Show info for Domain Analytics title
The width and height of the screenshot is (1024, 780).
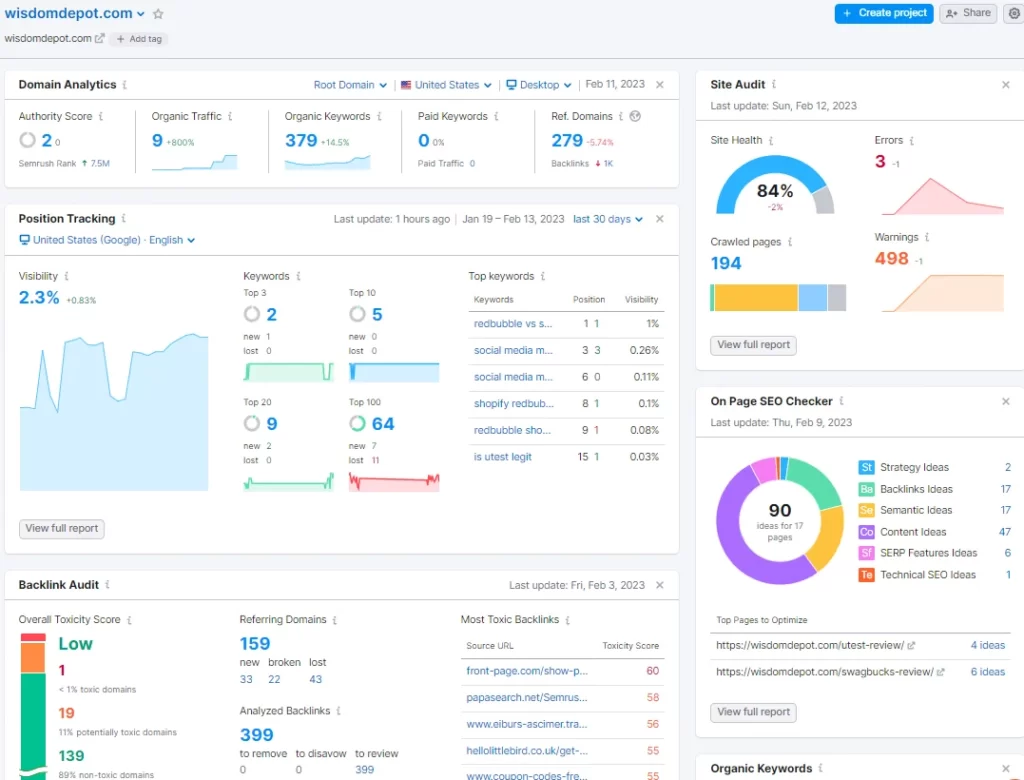pyautogui.click(x=125, y=85)
